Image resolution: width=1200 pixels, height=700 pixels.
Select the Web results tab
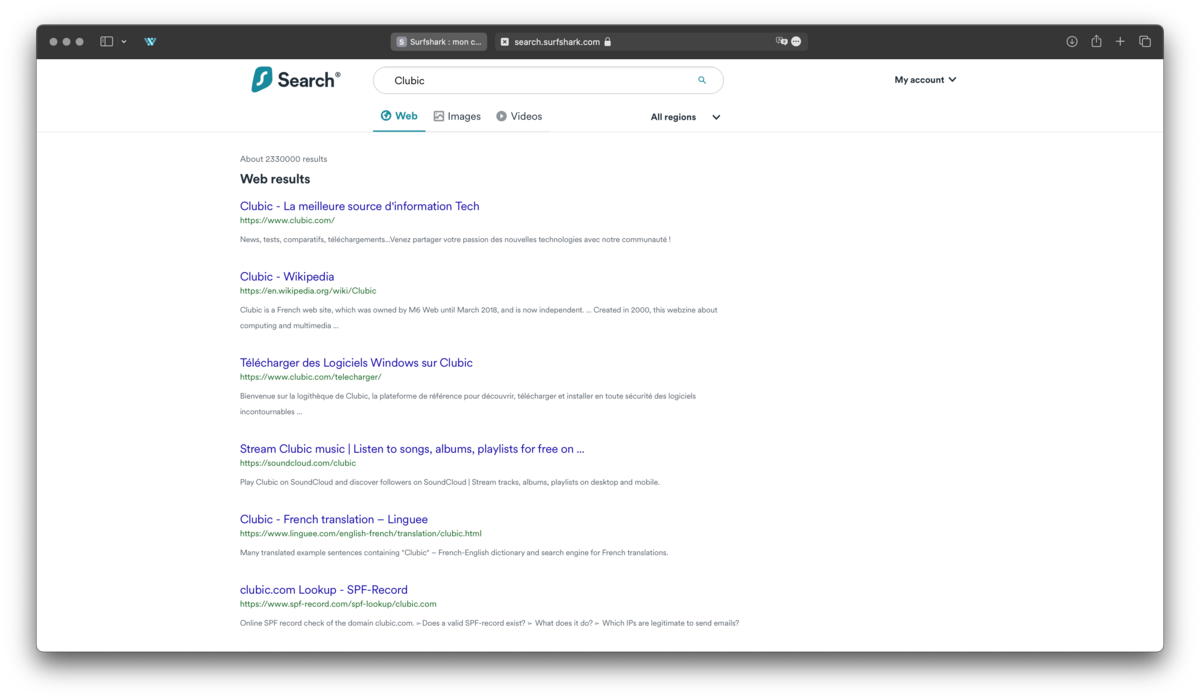(399, 116)
